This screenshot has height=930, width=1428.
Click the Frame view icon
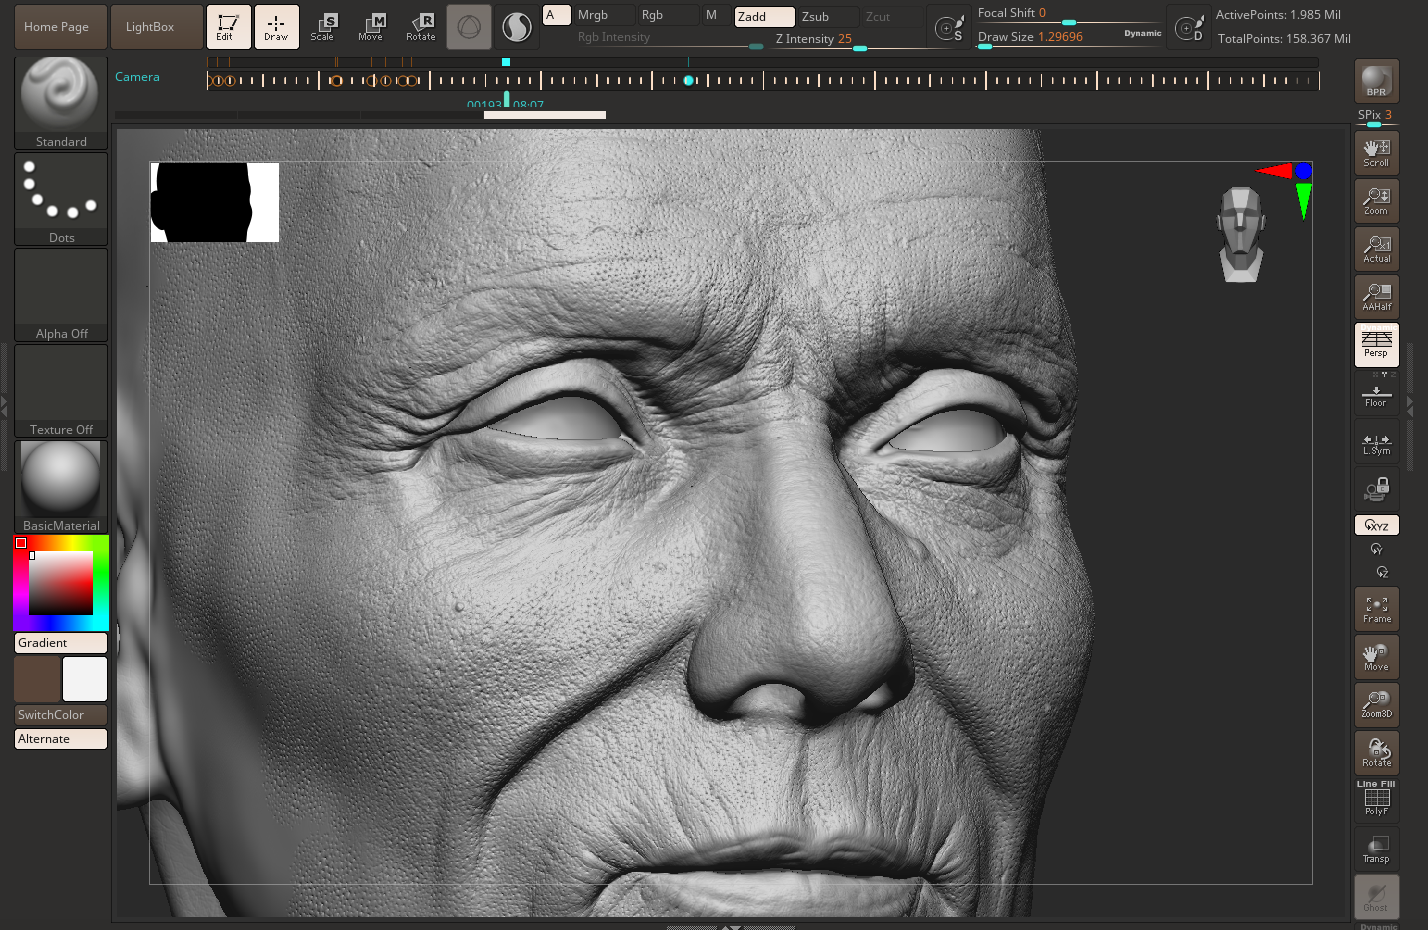[1376, 609]
